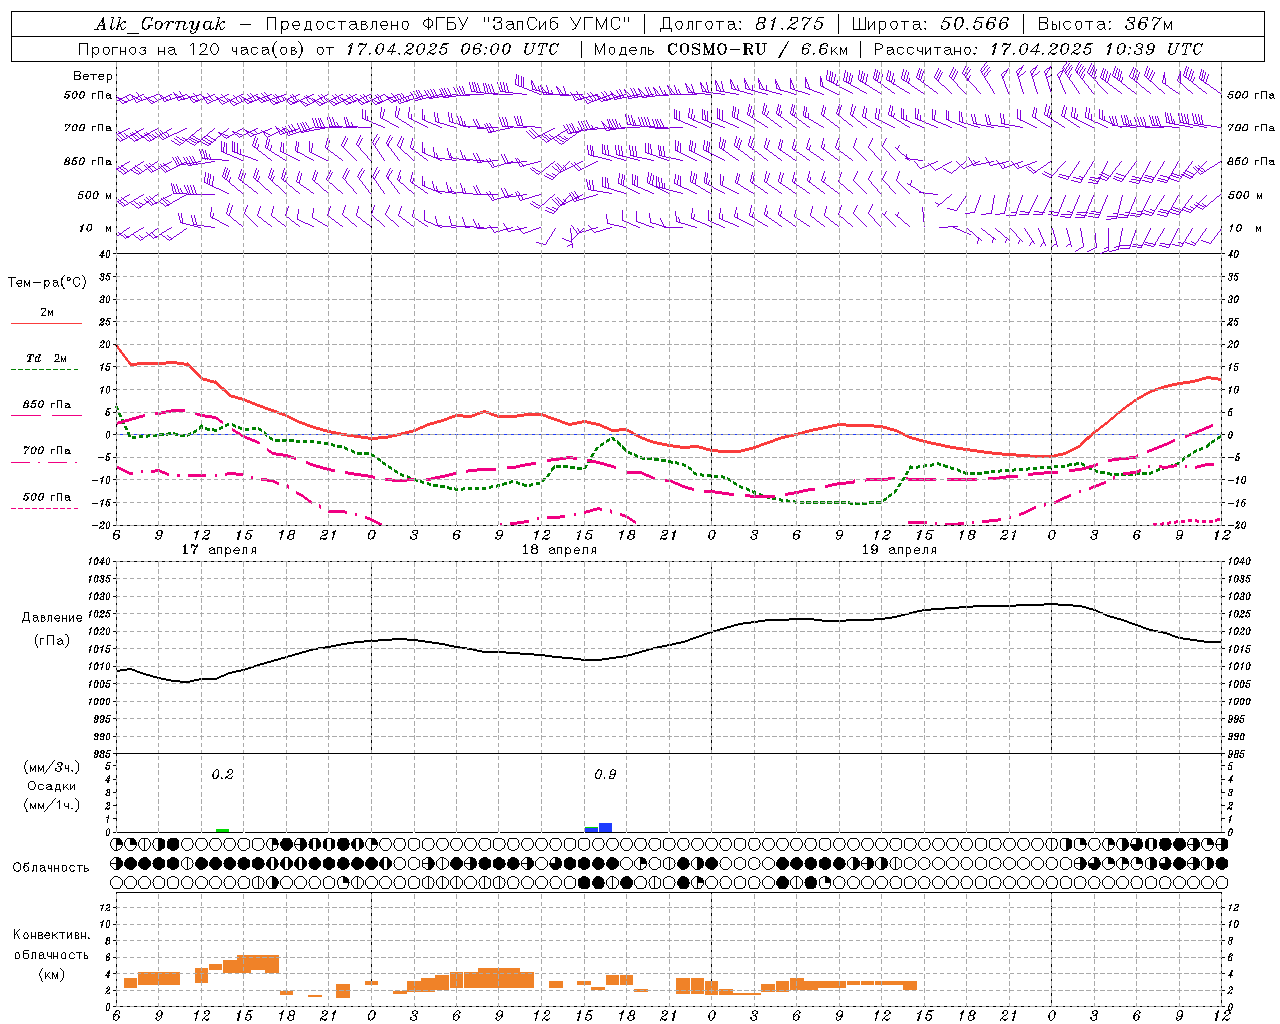The width and height of the screenshot is (1280, 1024).
Task: Select the 'Предоставлено ФГБУ "ЗапСиб УГМС"' text
Action: tap(448, 24)
